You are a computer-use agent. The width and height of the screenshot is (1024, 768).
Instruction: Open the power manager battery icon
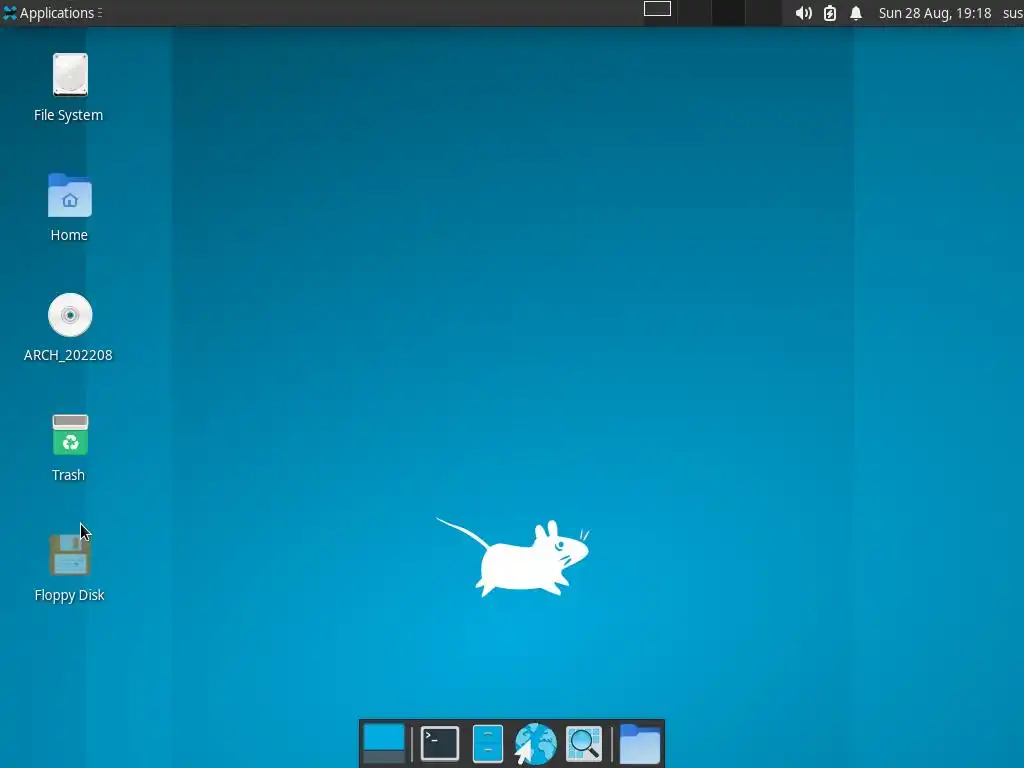829,13
